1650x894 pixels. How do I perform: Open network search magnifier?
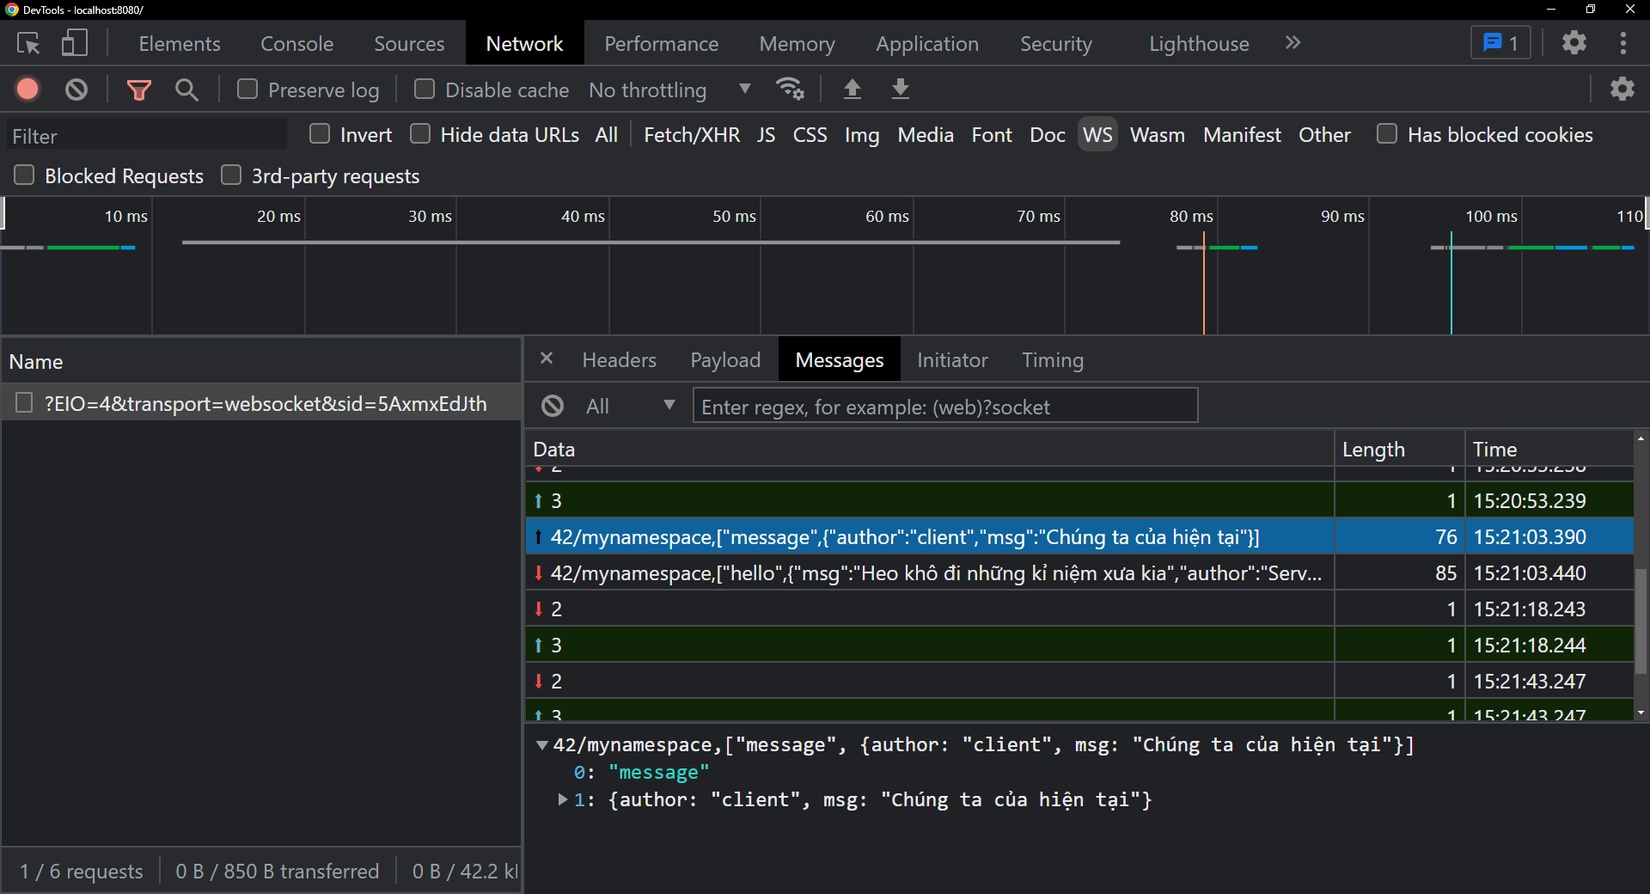pos(186,90)
